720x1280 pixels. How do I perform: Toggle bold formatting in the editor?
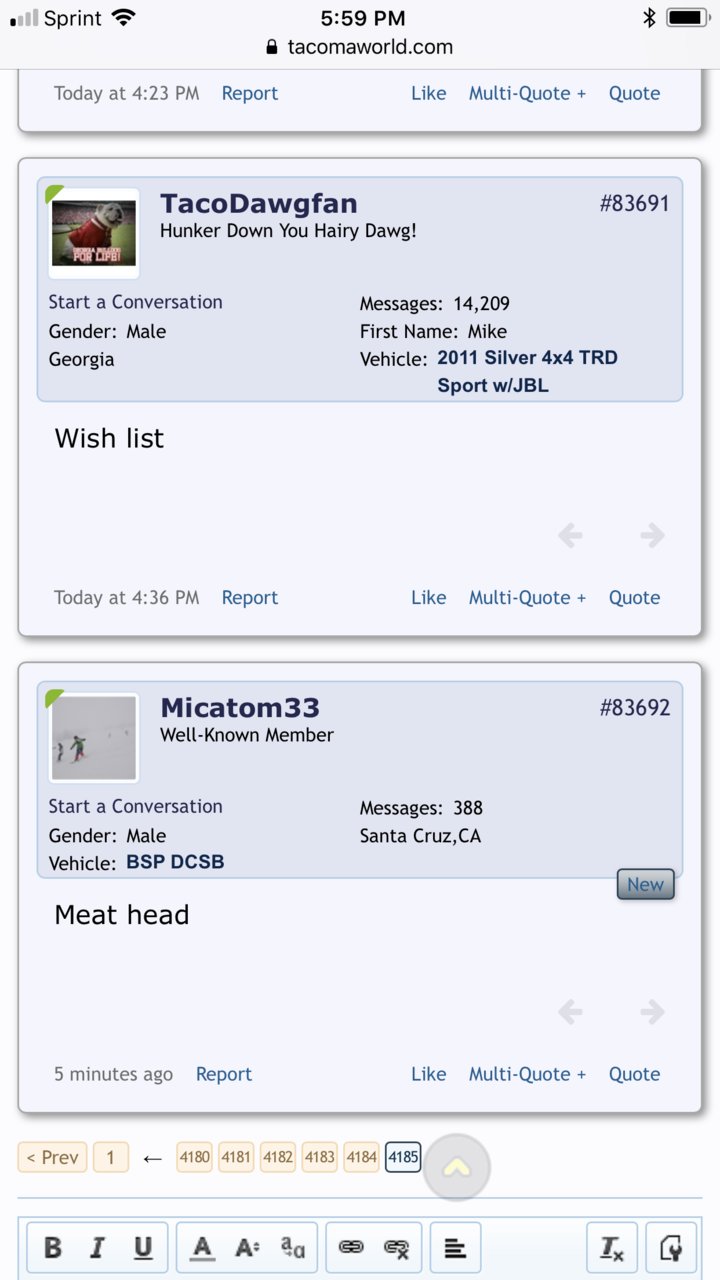(53, 1247)
